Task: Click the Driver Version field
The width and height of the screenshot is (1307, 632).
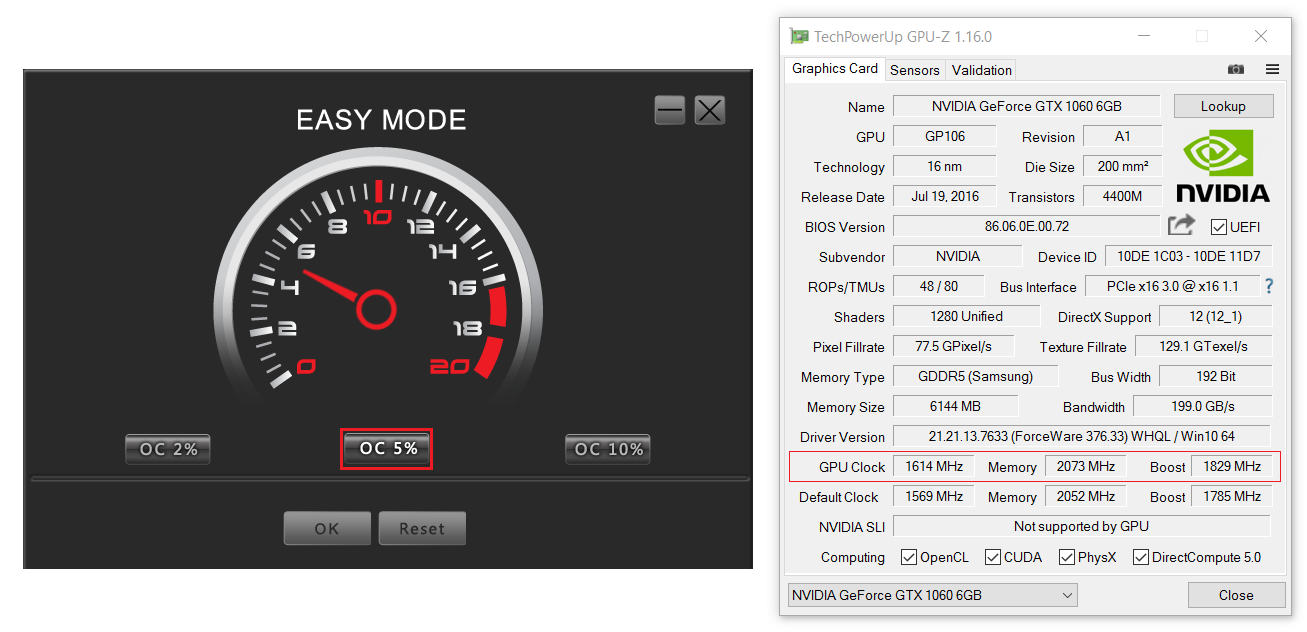Action: [x=1082, y=436]
